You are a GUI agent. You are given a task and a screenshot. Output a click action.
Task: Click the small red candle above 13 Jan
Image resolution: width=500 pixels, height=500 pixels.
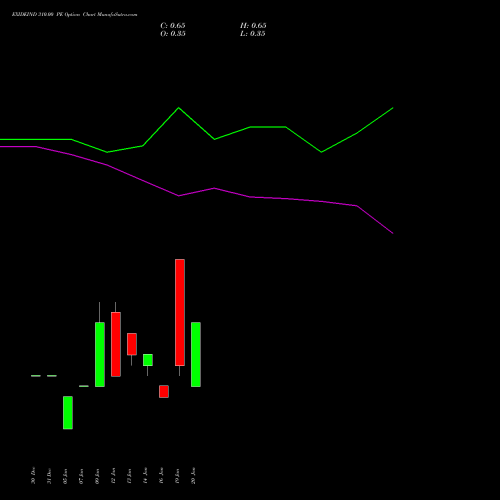coord(132,344)
